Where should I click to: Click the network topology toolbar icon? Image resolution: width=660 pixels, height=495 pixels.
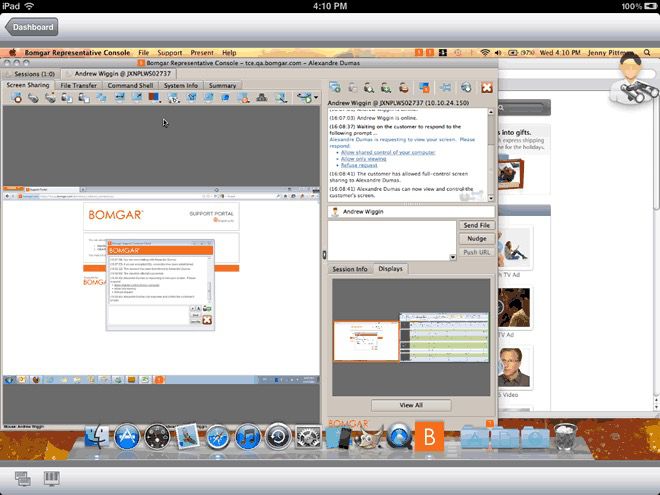click(261, 98)
